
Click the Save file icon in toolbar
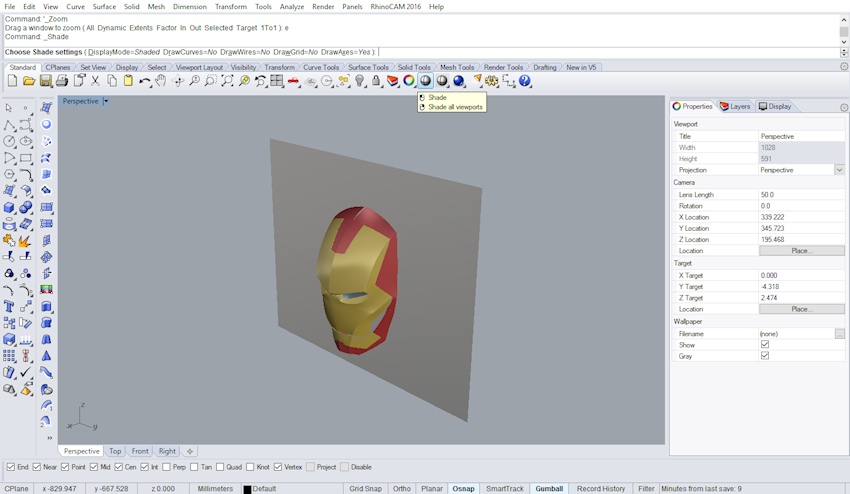[x=45, y=81]
